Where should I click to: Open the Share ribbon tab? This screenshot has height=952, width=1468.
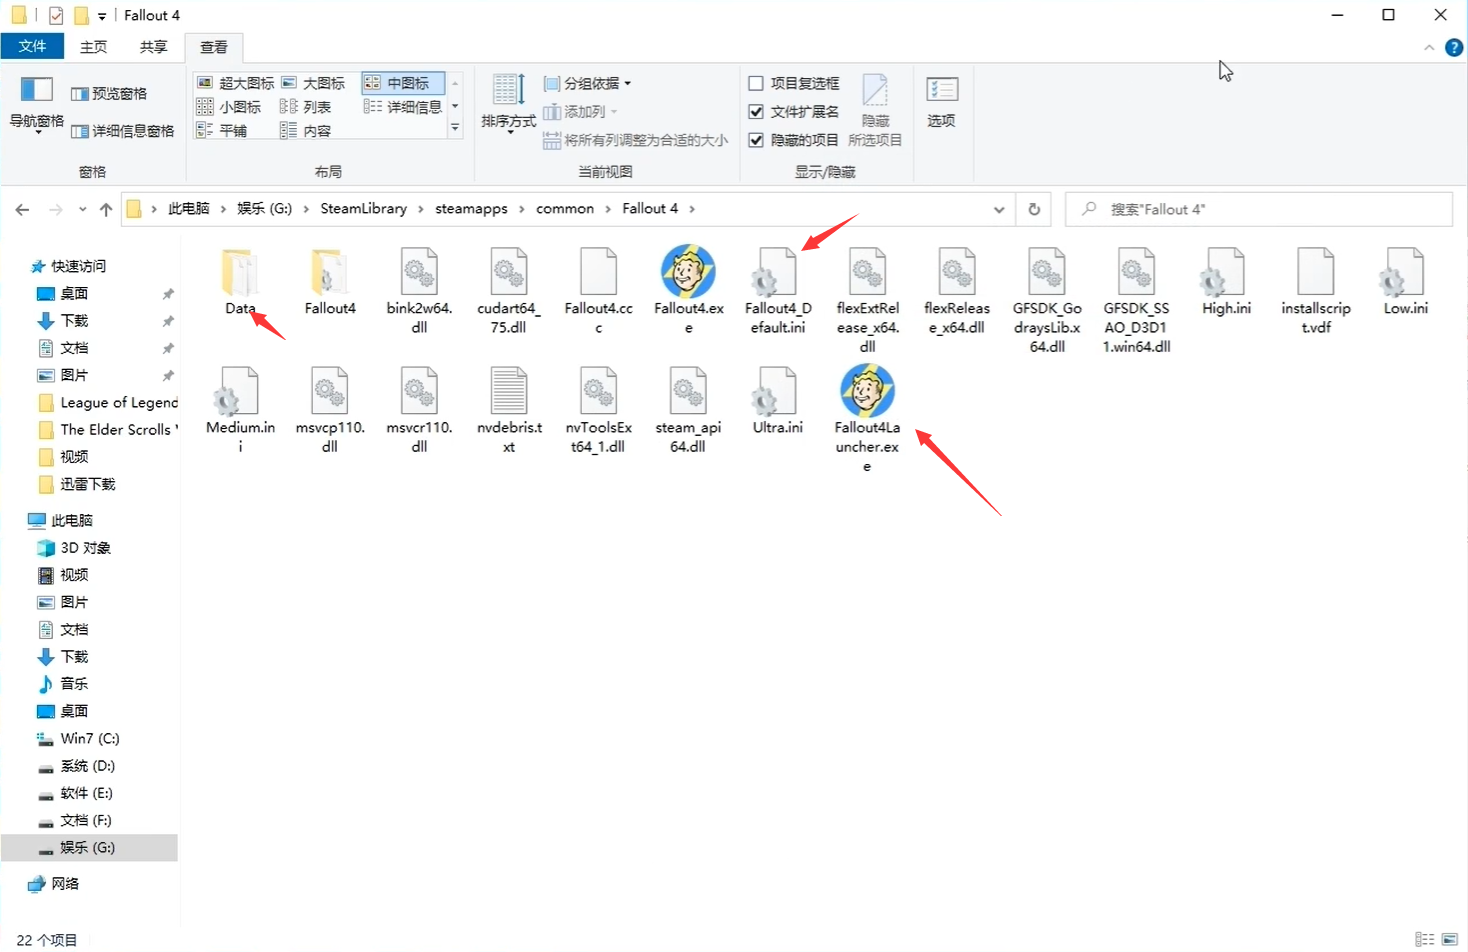pos(153,47)
